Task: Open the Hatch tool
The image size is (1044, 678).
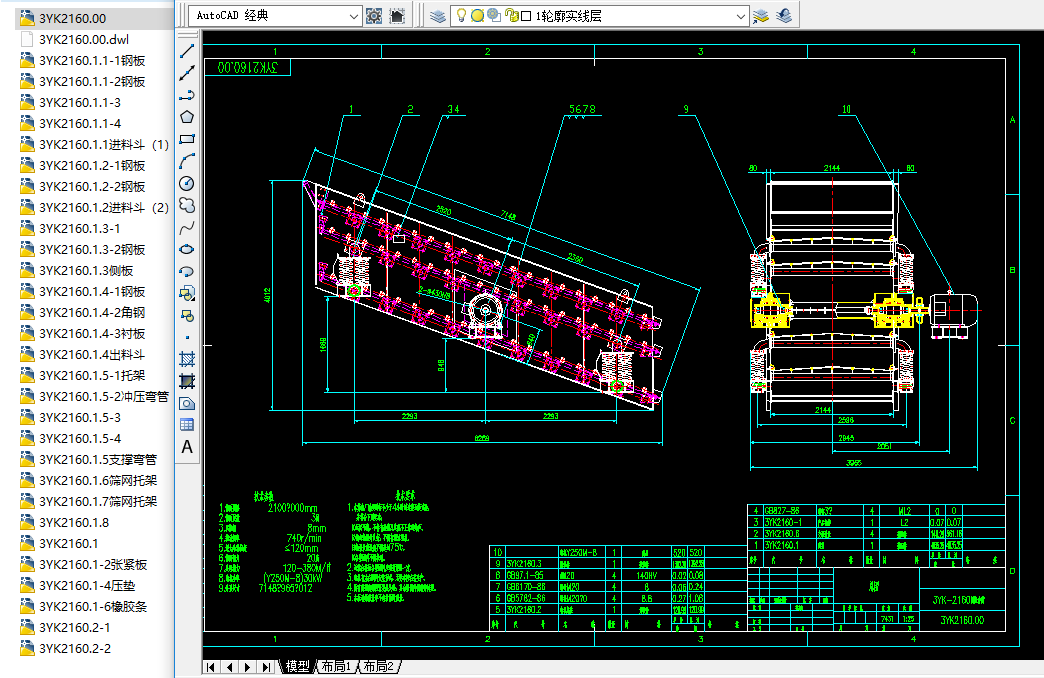Action: 187,359
